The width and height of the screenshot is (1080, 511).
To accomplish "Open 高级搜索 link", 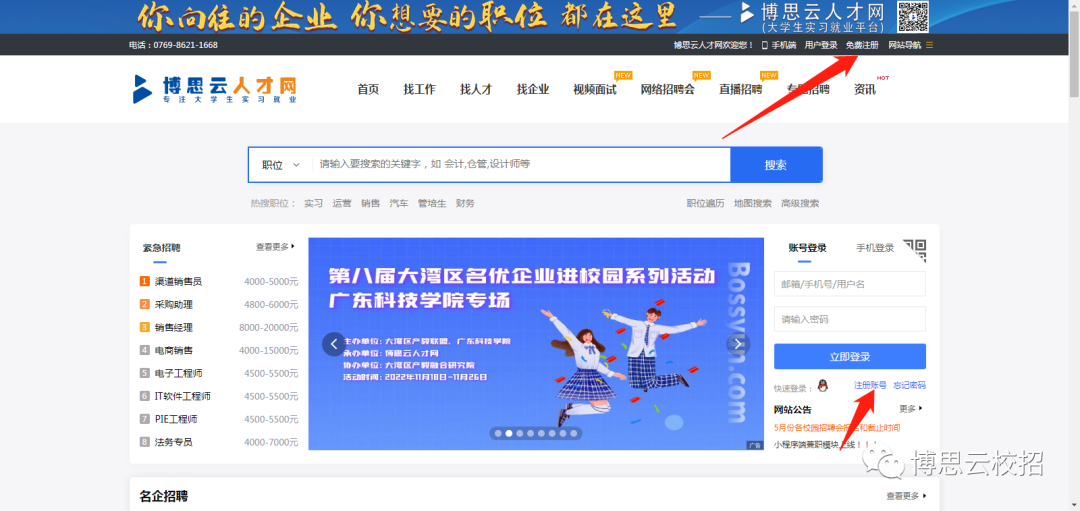I will [800, 203].
